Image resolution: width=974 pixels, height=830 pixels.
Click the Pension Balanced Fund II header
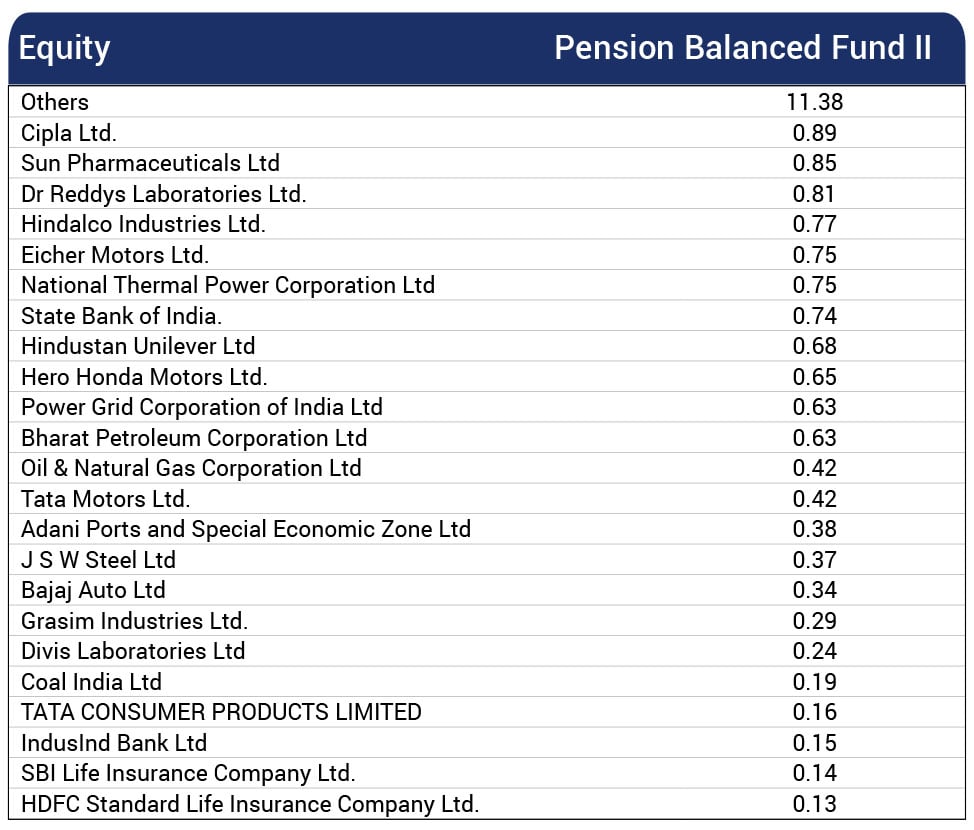(743, 48)
